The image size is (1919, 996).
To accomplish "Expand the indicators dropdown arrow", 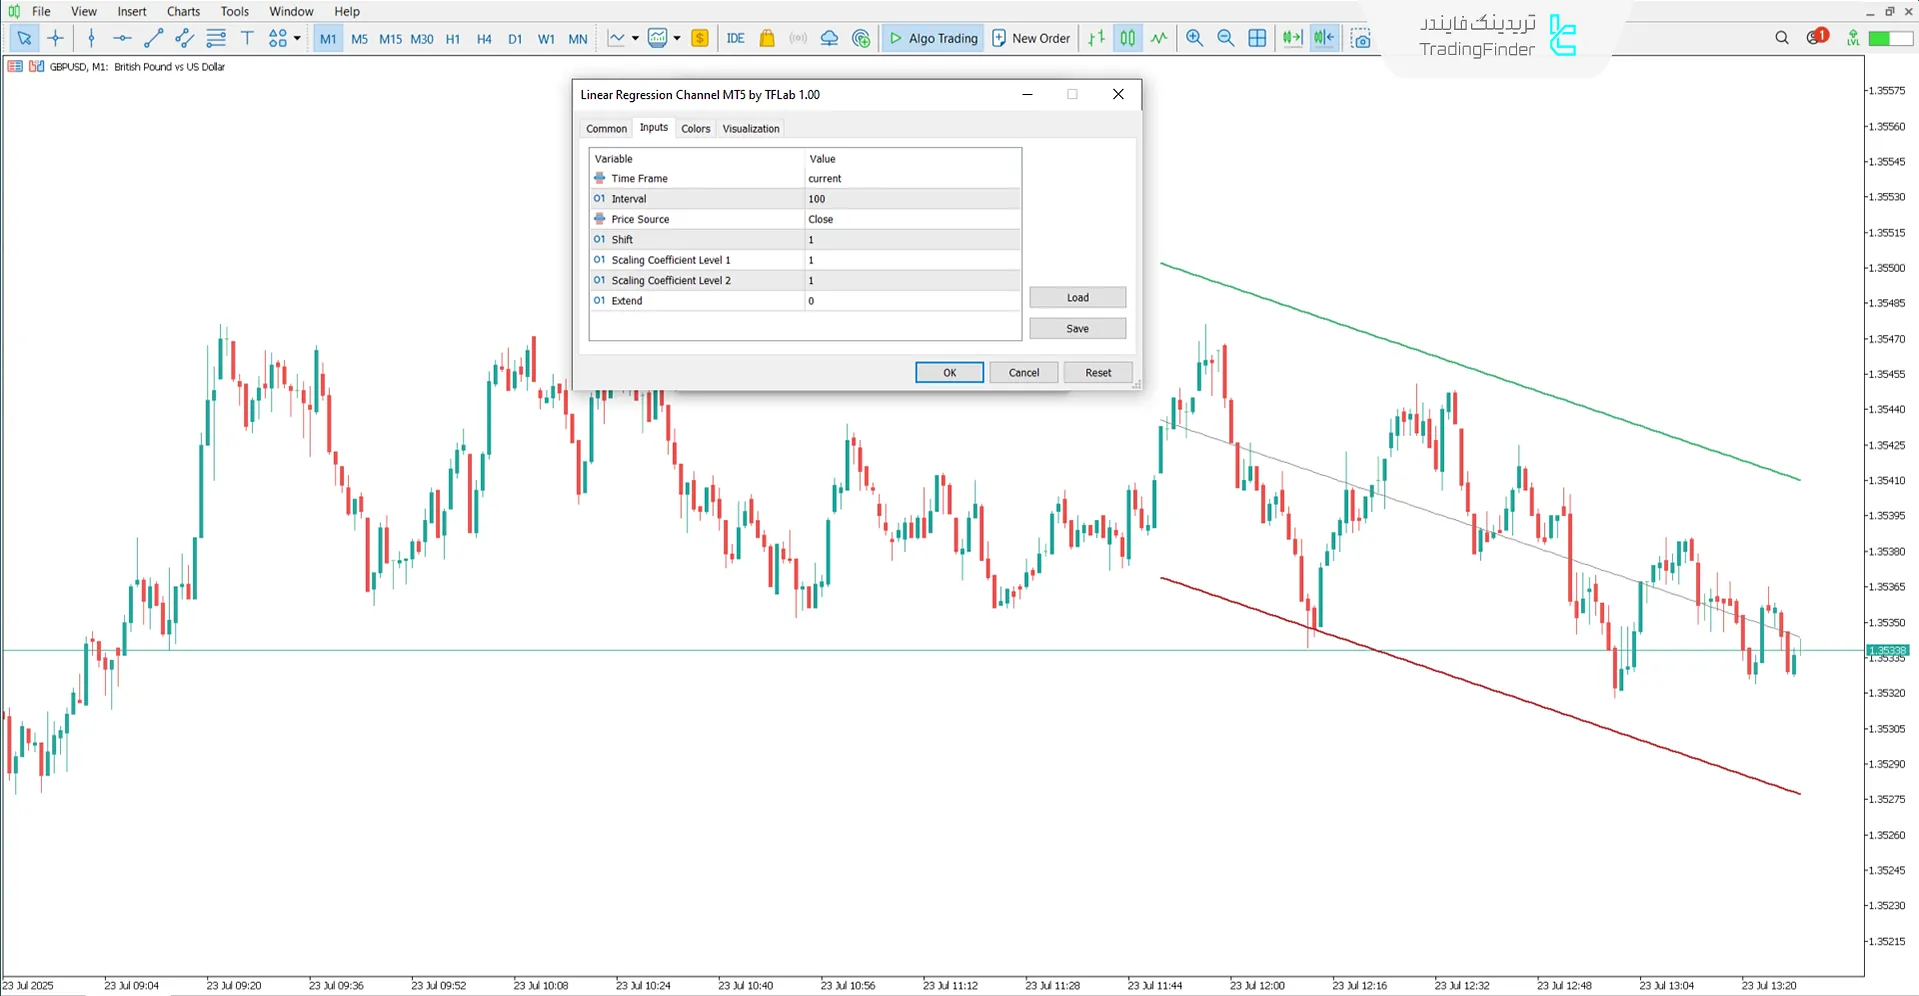I will (x=677, y=38).
